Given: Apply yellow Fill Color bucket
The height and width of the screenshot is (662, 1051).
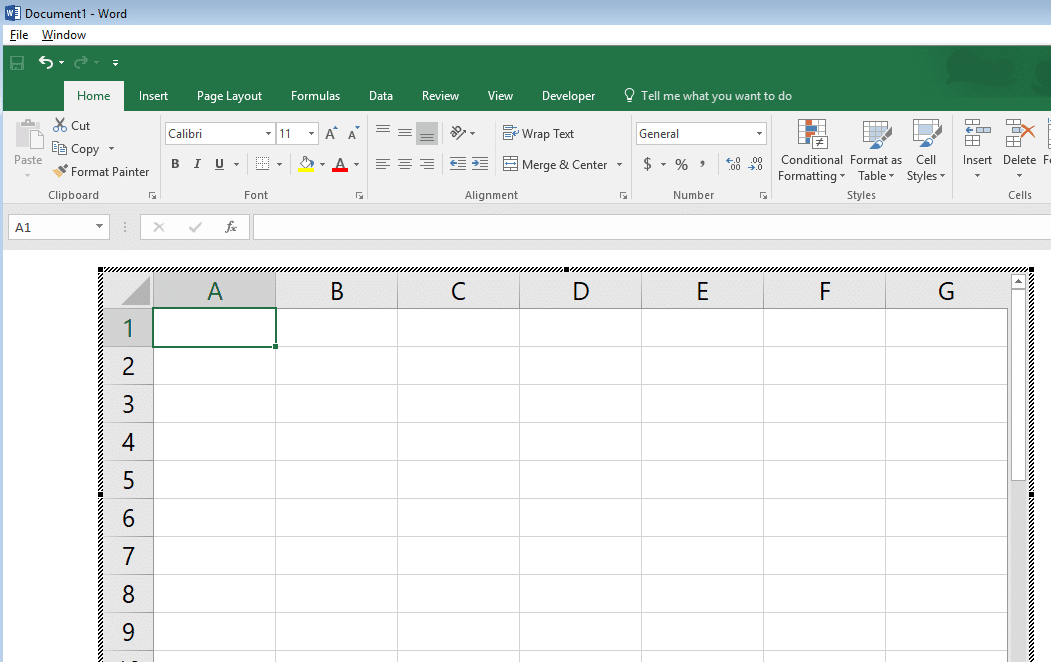Looking at the screenshot, I should (306, 164).
